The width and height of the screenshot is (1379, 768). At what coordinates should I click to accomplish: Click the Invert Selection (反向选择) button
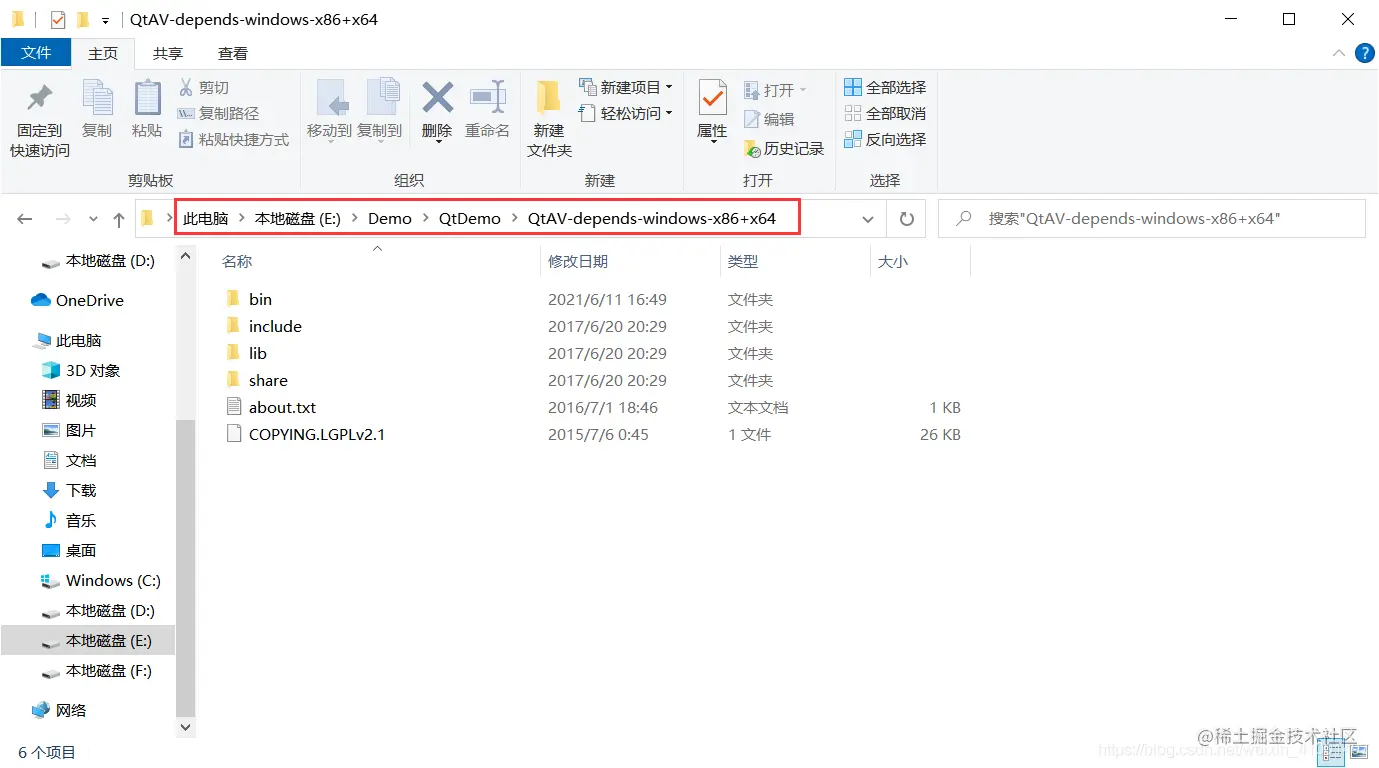point(884,139)
